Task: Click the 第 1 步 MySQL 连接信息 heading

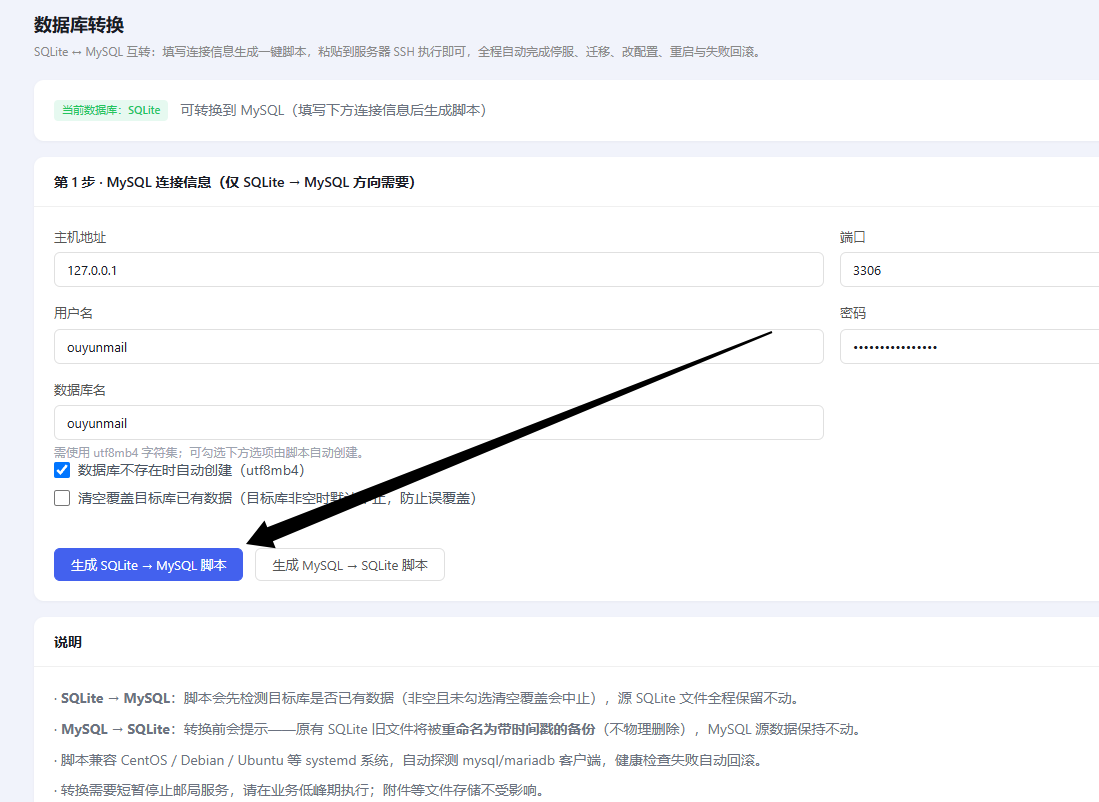Action: click(x=235, y=182)
